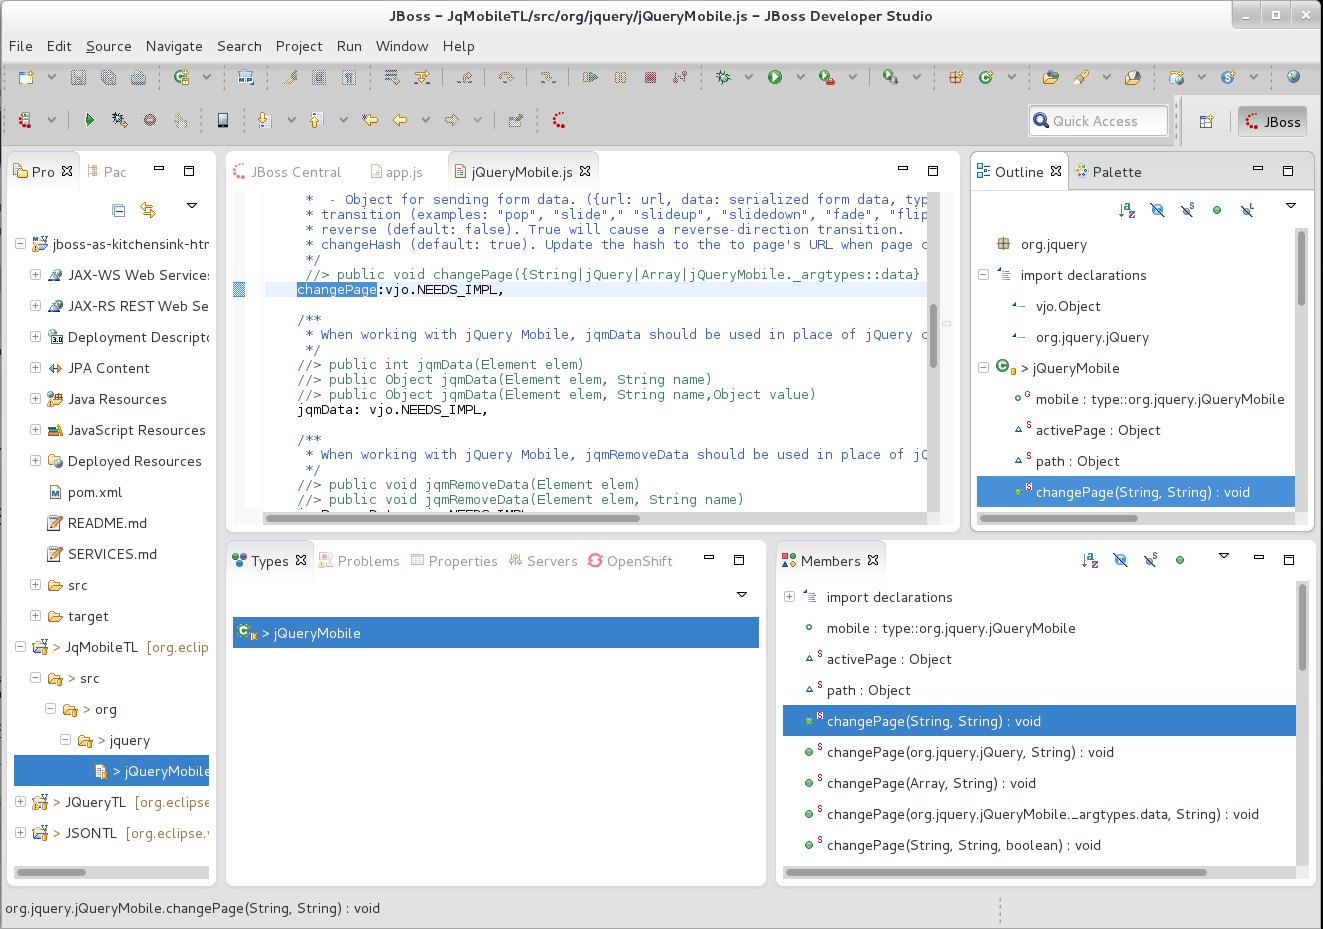
Task: Click the Open Type folder icon
Action: pyautogui.click(x=1050, y=77)
